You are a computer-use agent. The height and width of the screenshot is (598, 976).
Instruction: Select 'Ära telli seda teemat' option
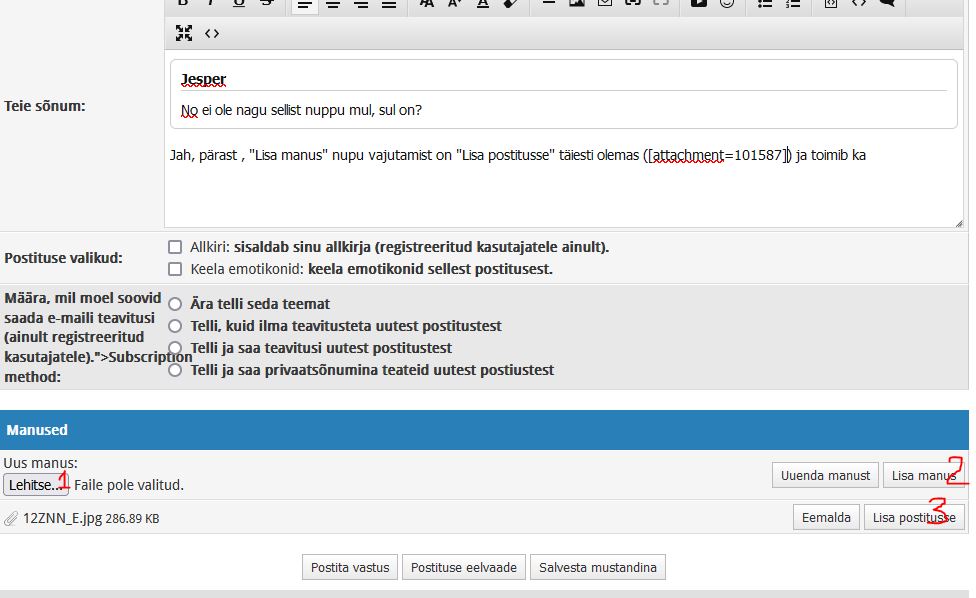tap(176, 304)
